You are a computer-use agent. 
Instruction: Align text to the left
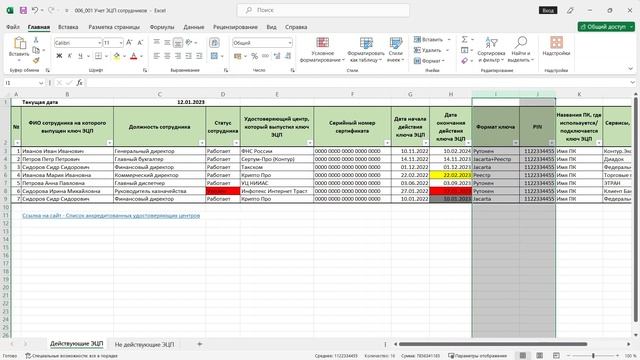tap(157, 56)
